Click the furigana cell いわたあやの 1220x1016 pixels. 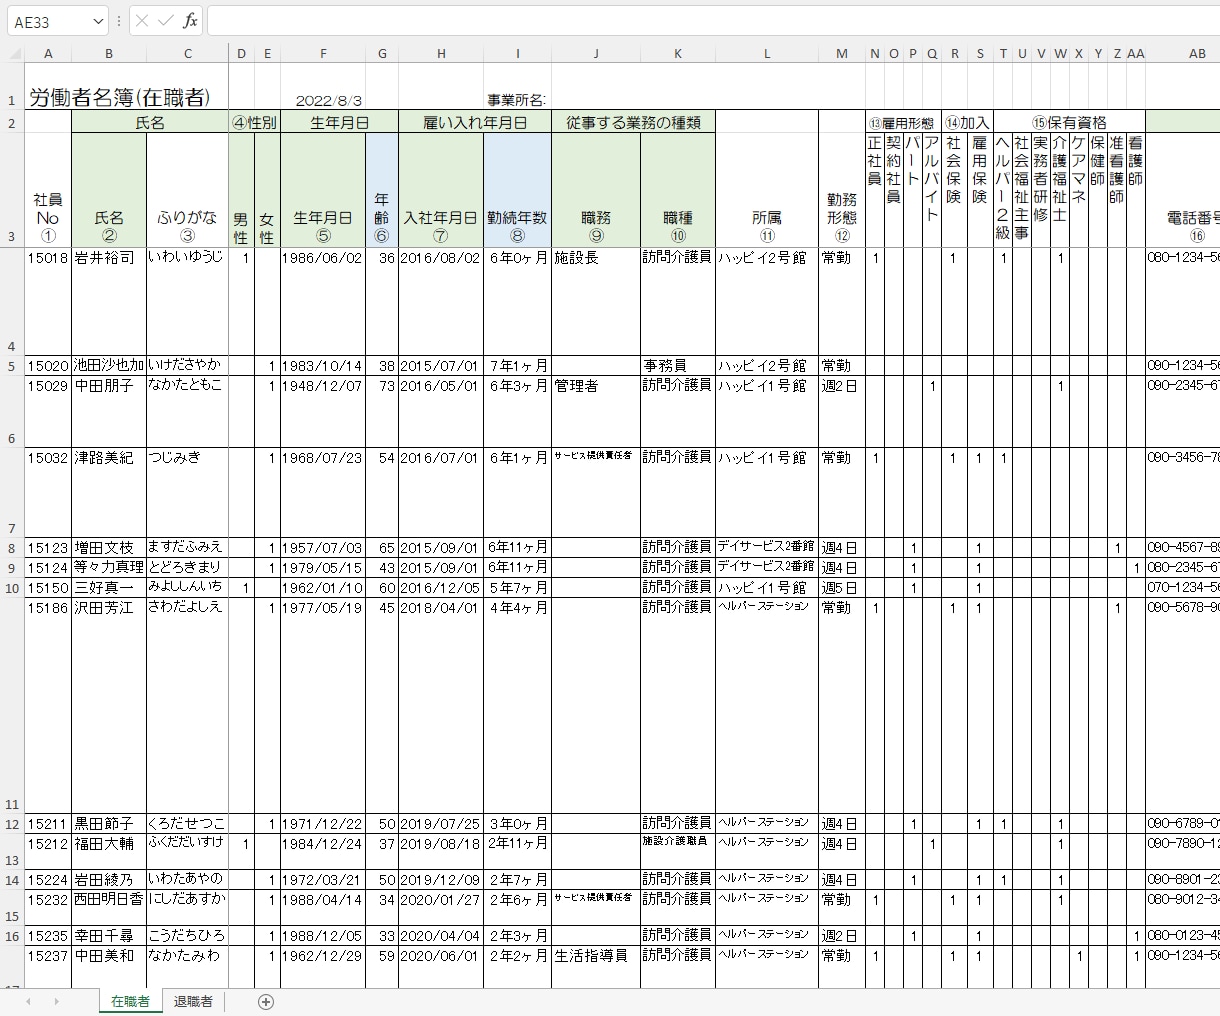click(x=187, y=879)
